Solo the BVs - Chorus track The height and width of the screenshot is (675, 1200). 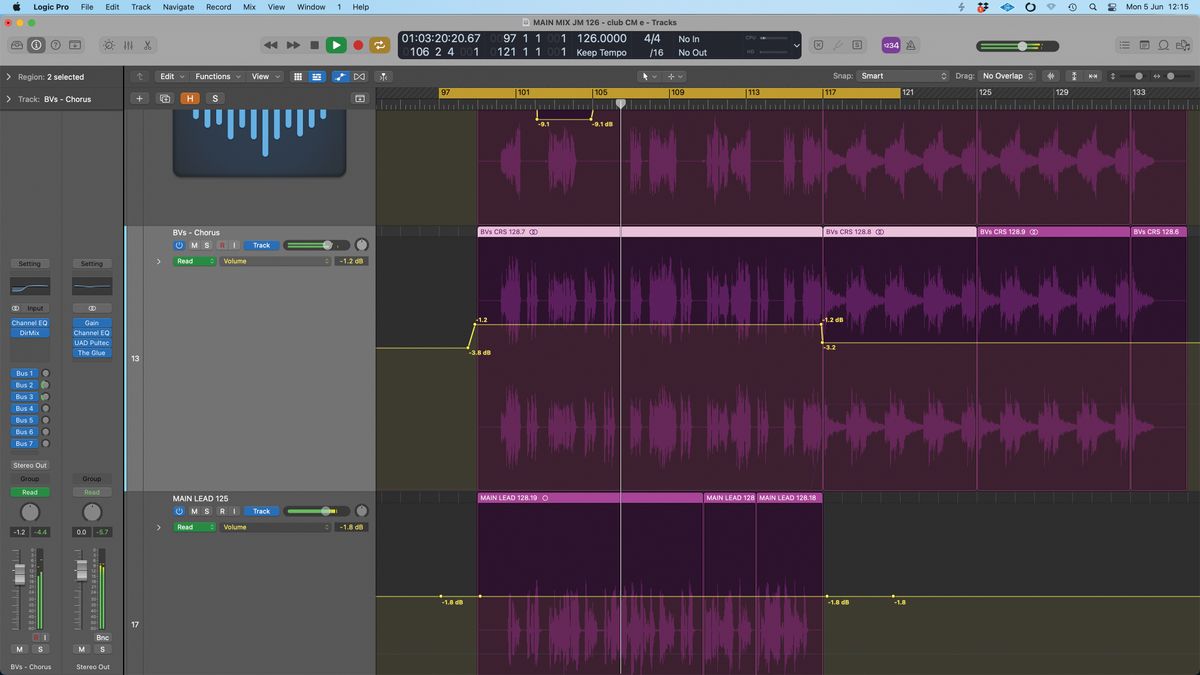pos(207,245)
